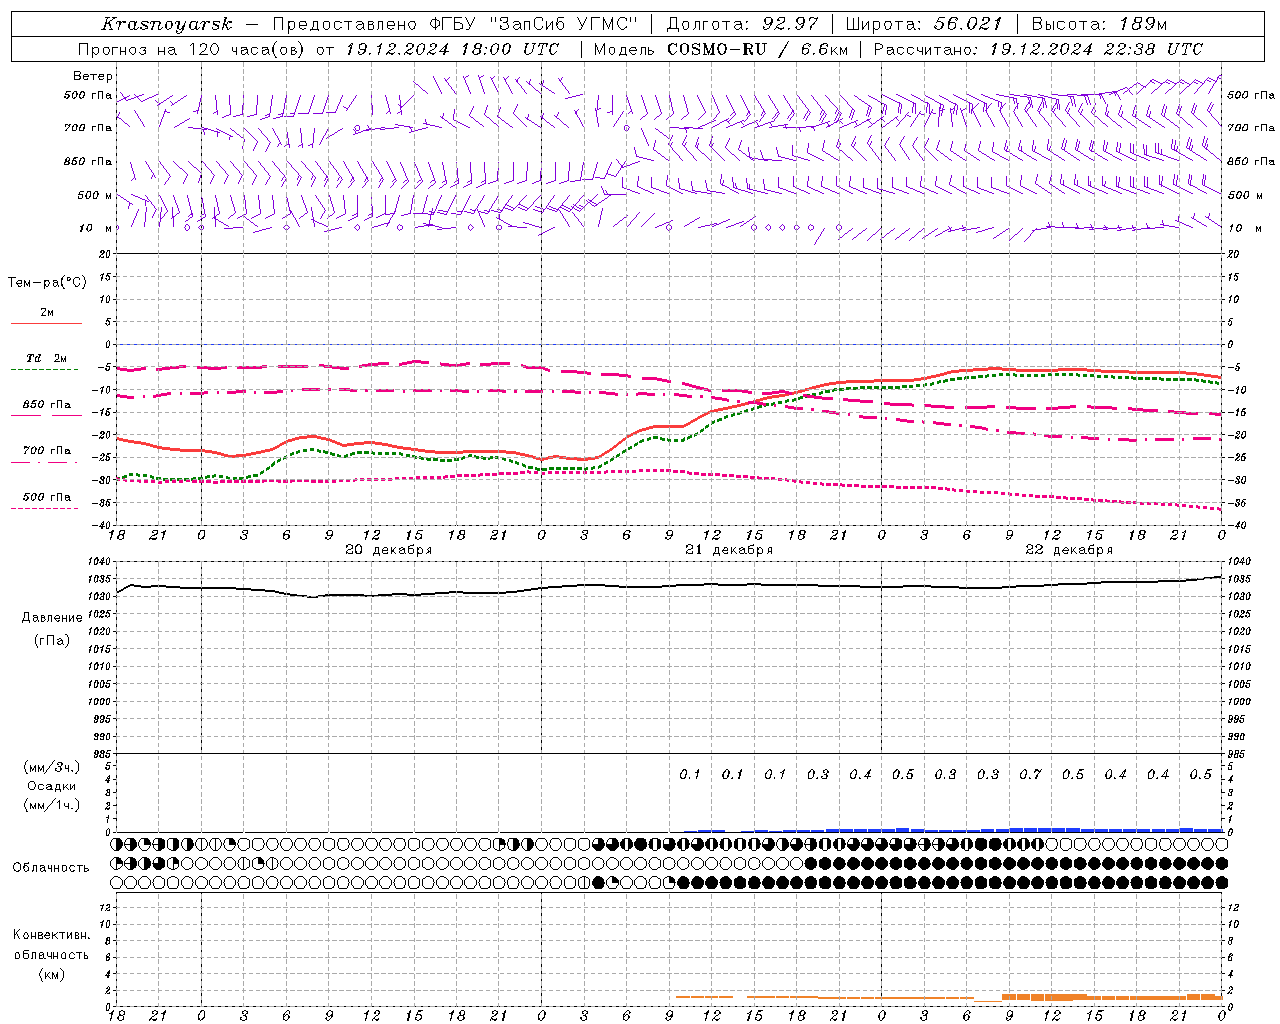This screenshot has width=1280, height=1024.
Task: Click the "Давление" pressure panel label
Action: (52, 618)
